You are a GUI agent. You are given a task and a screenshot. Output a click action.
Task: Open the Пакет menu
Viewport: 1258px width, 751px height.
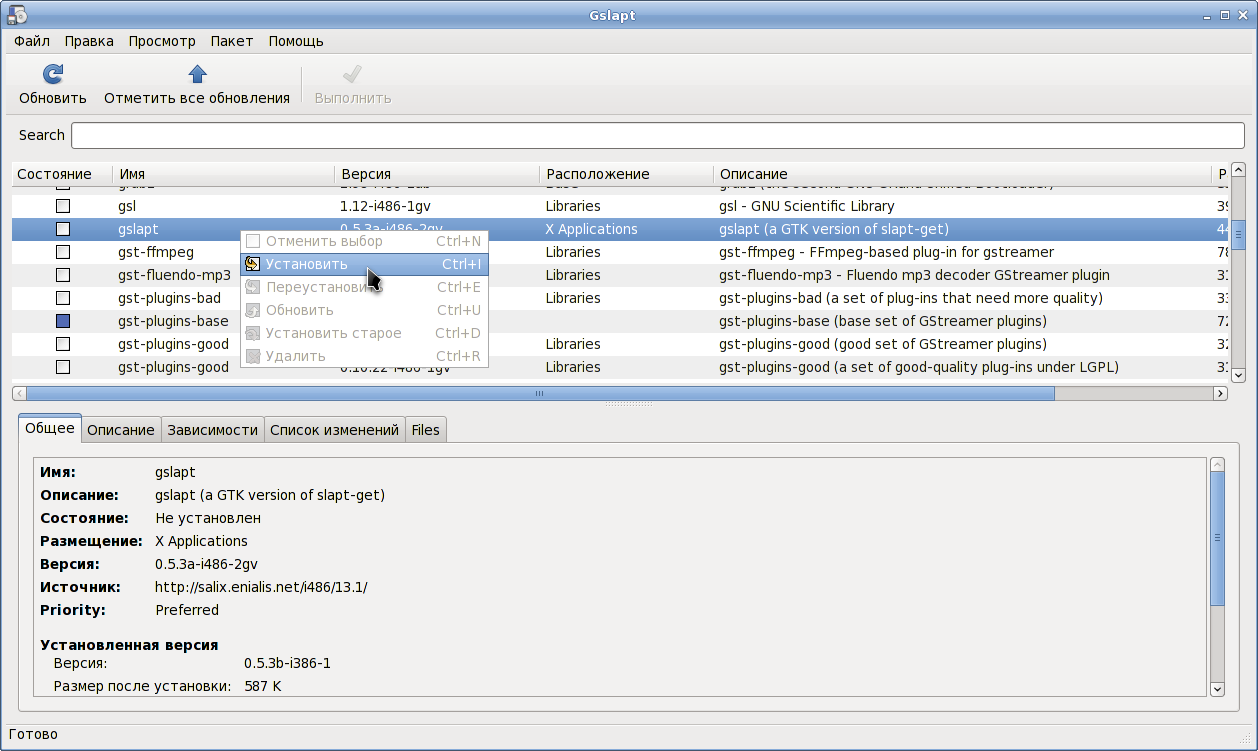coord(232,41)
